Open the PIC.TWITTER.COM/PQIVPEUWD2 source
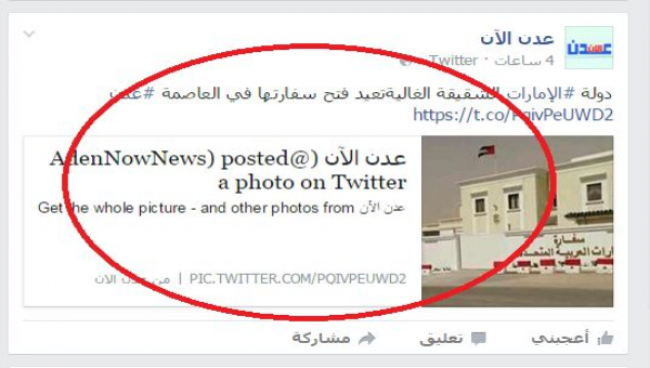This screenshot has height=368, width=650. 298,279
